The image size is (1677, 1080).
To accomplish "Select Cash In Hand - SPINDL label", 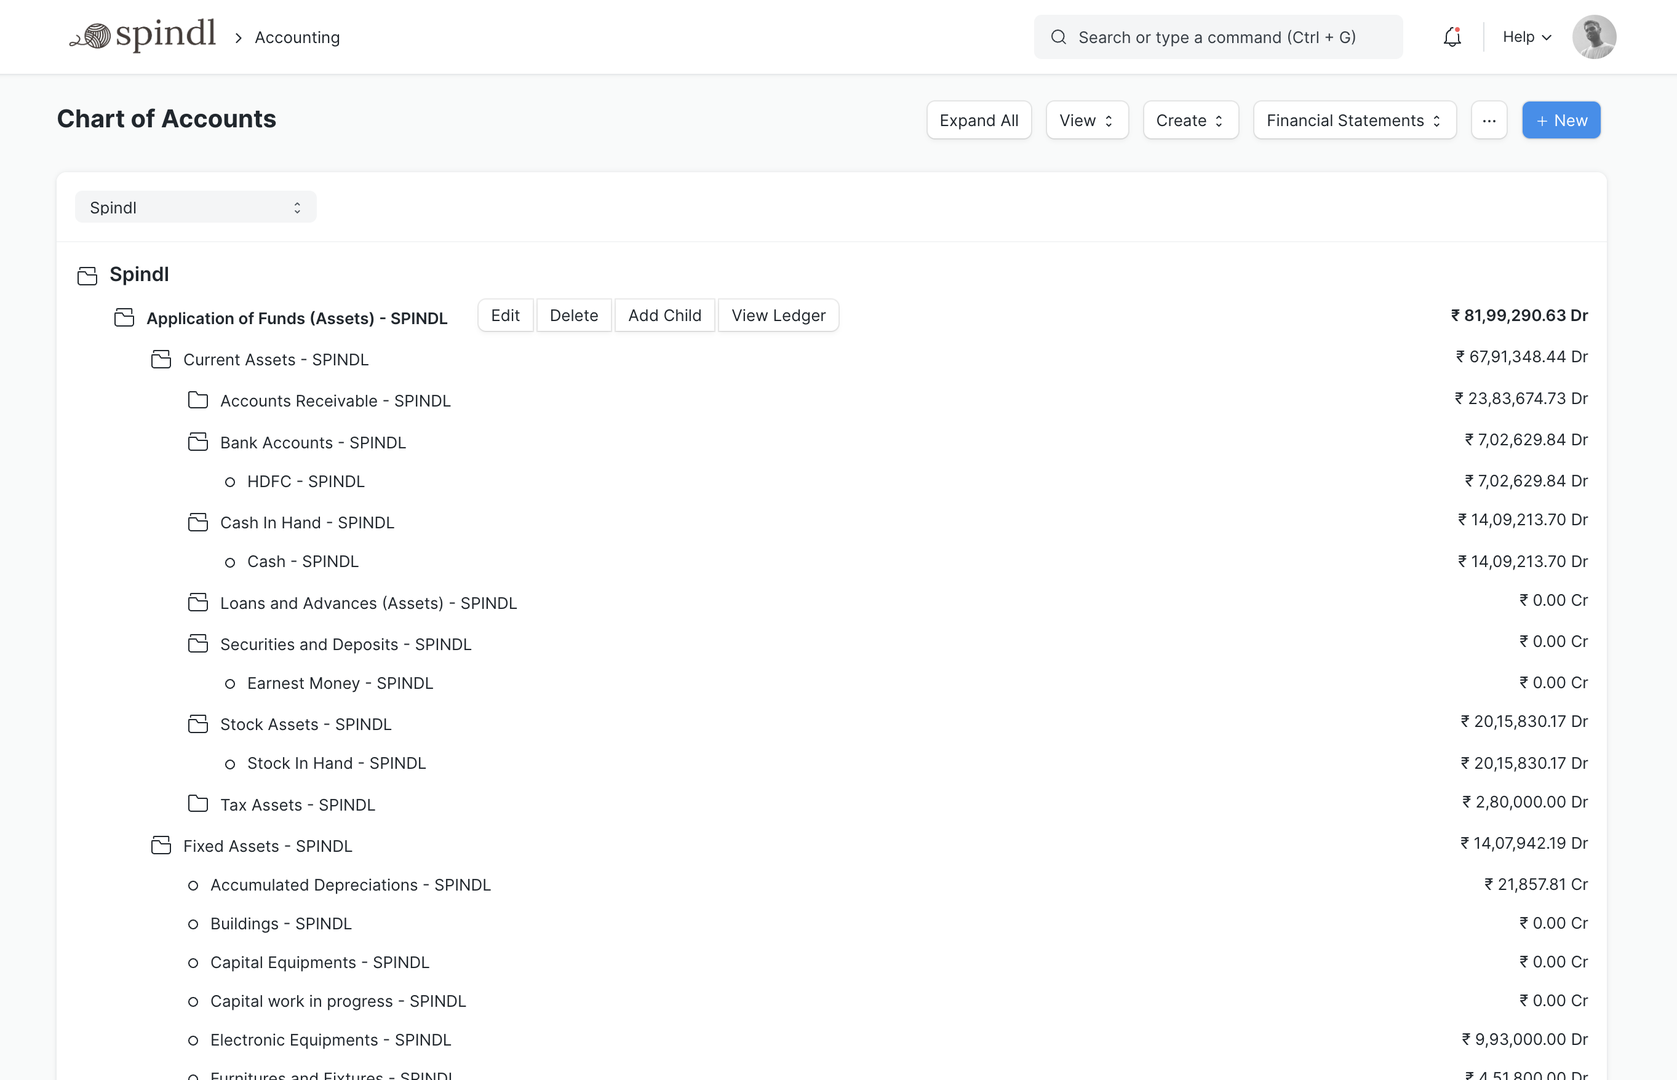I will (x=307, y=523).
